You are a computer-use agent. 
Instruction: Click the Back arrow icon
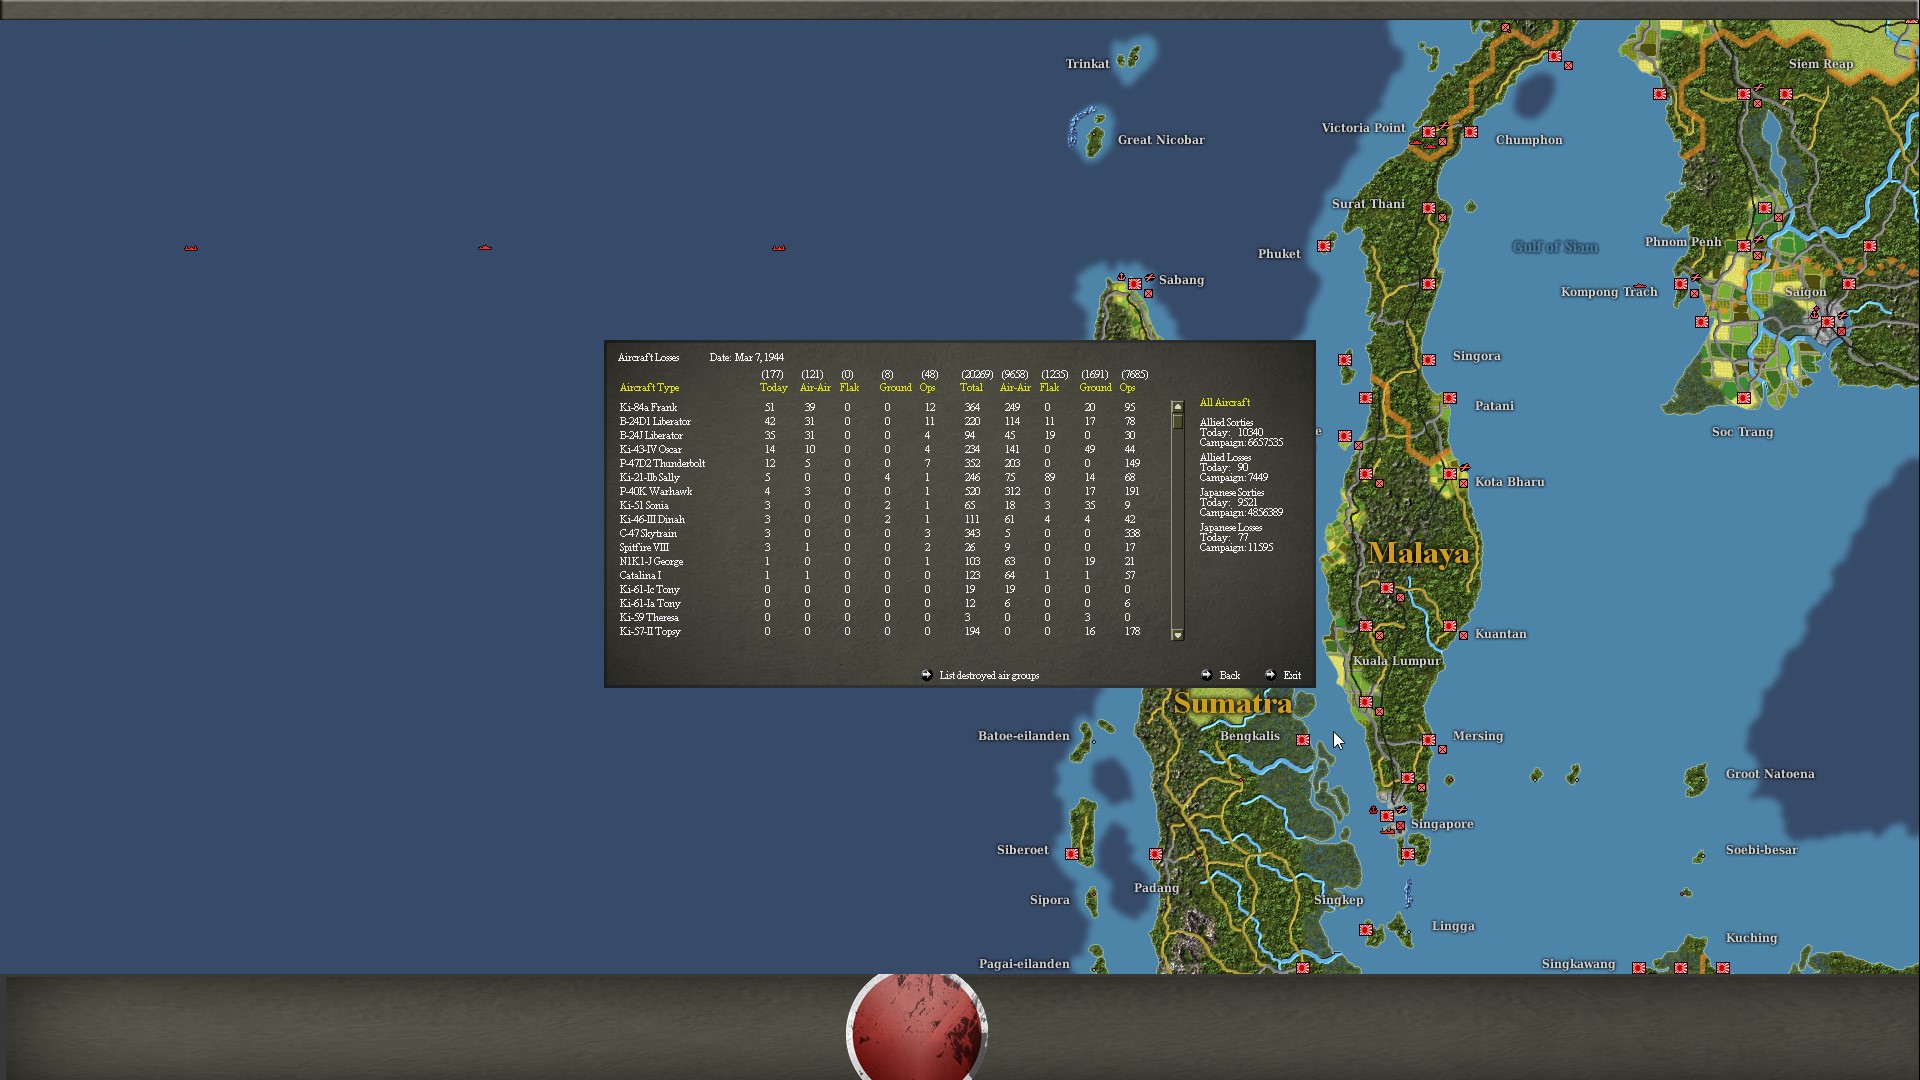click(x=1206, y=675)
